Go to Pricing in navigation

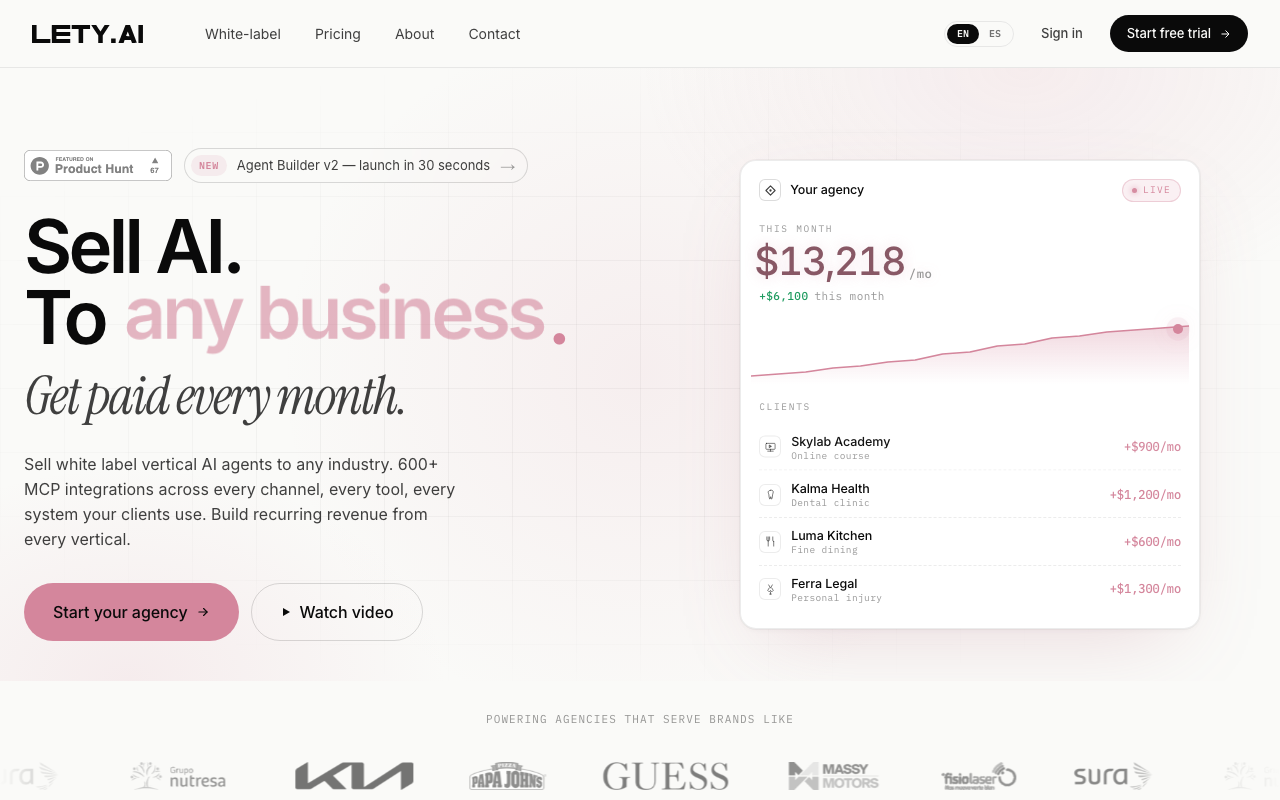338,34
